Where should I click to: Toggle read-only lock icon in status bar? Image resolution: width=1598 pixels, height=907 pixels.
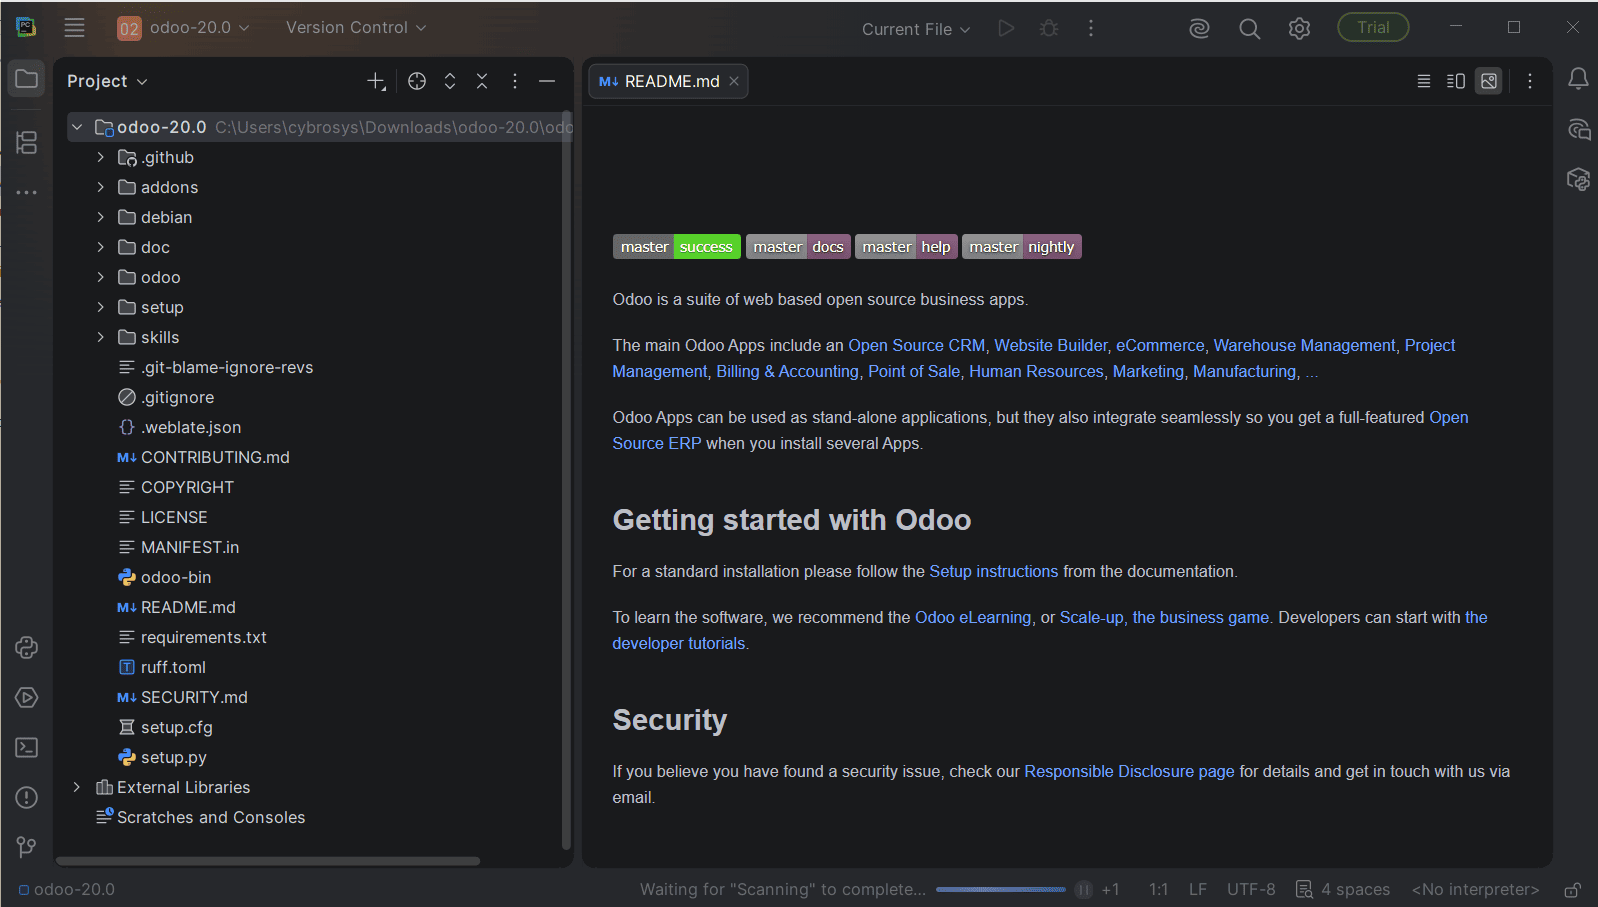1572,889
